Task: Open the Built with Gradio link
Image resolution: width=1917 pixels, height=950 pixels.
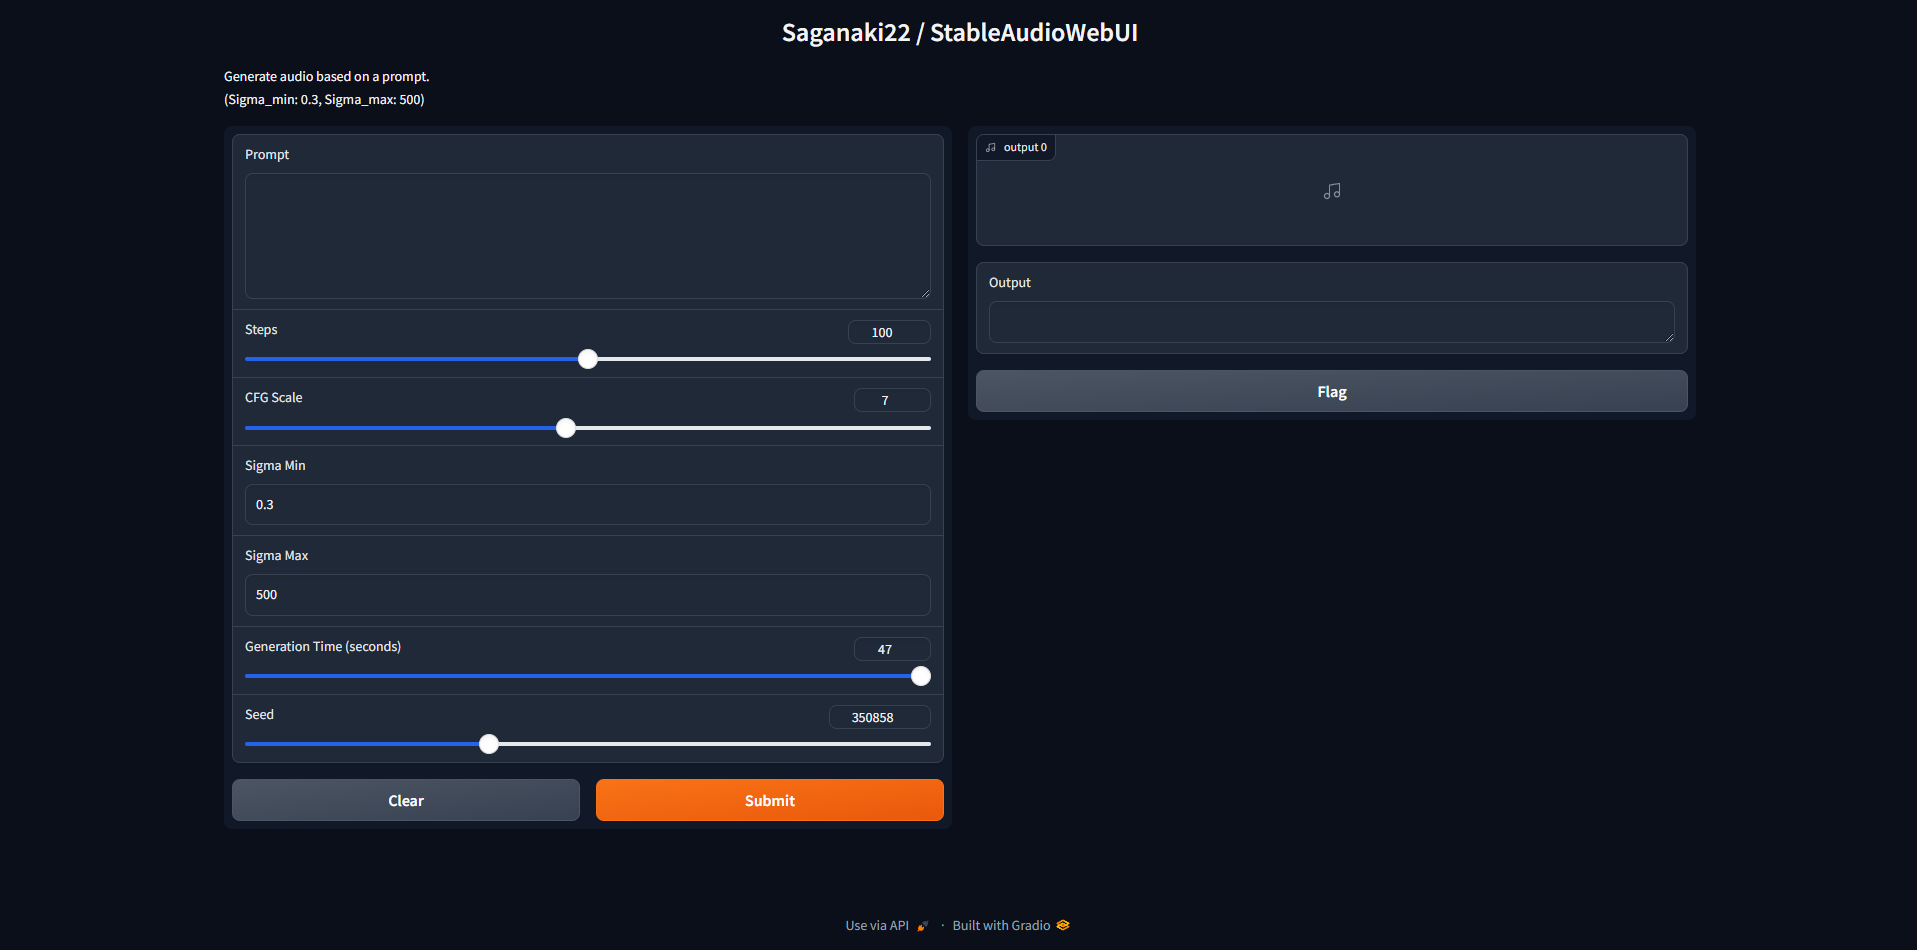Action: click(1001, 926)
